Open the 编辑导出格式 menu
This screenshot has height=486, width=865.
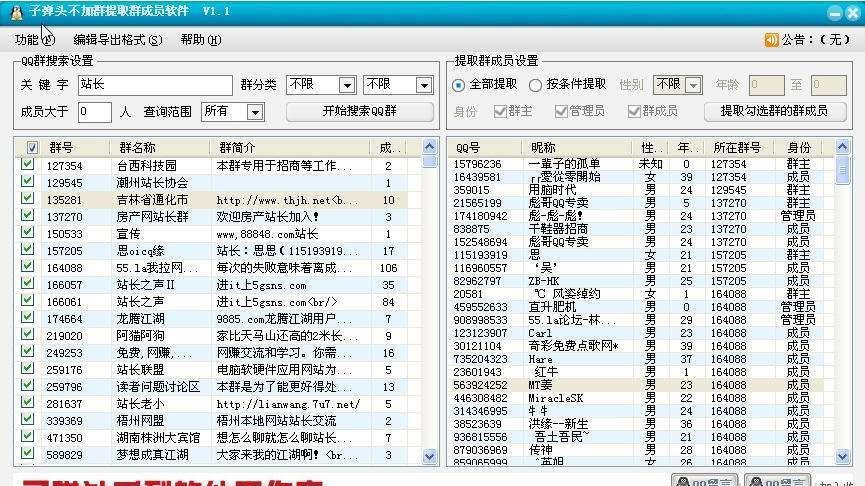pos(118,40)
